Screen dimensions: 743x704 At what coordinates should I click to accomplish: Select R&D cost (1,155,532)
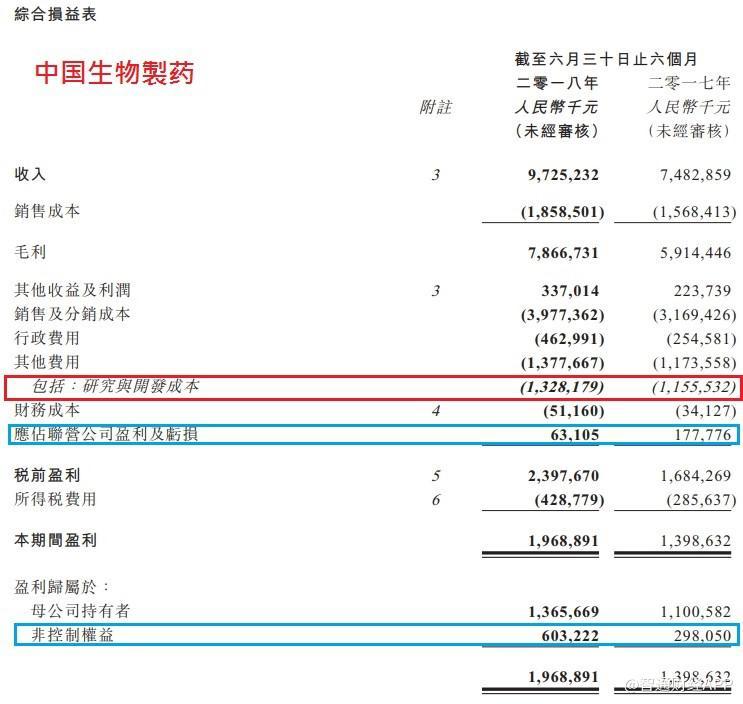point(694,388)
